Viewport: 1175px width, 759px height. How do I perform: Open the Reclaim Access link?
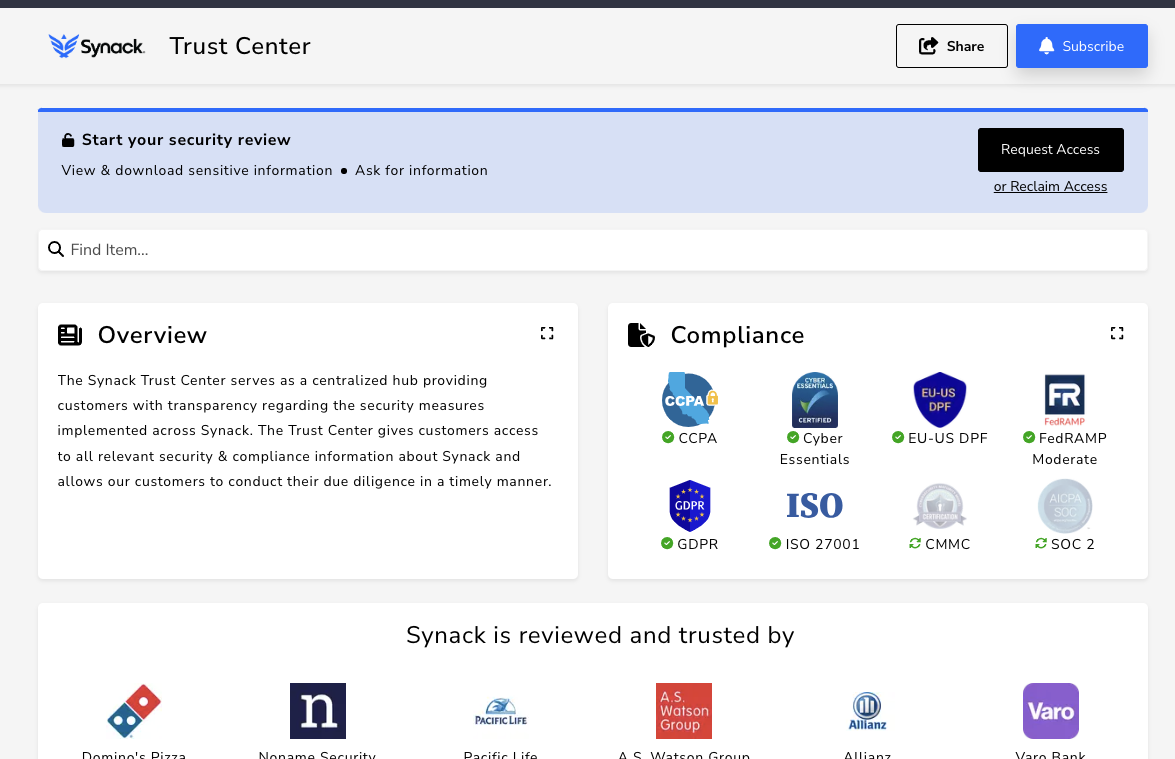(x=1050, y=186)
